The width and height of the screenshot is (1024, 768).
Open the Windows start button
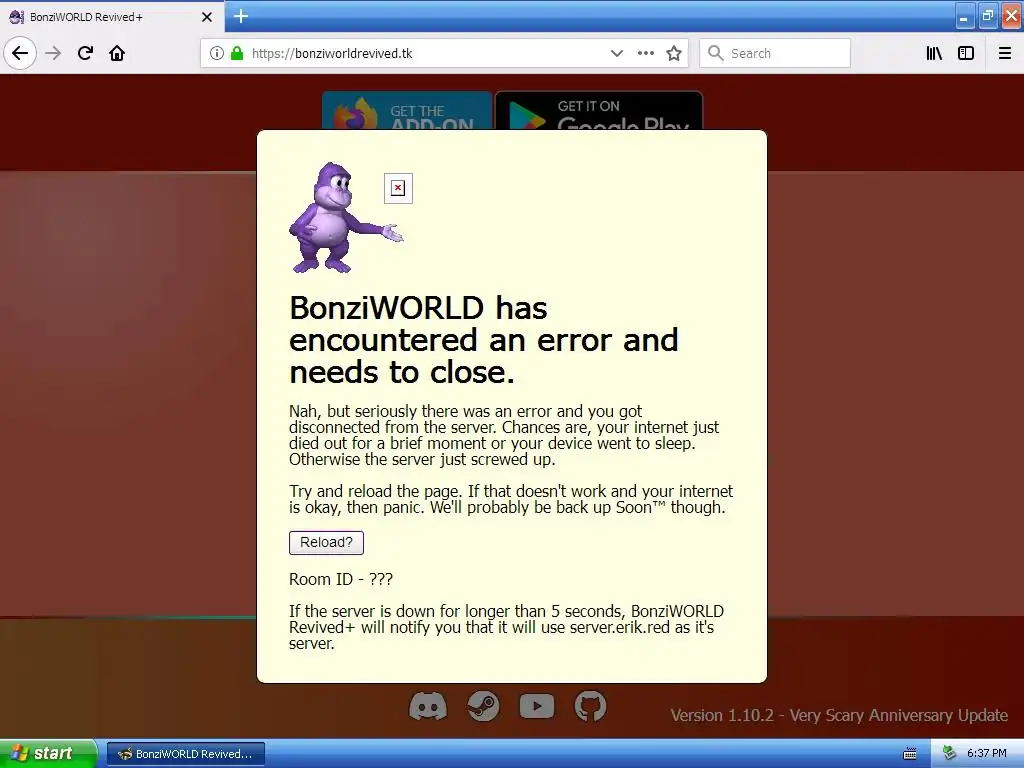48,754
